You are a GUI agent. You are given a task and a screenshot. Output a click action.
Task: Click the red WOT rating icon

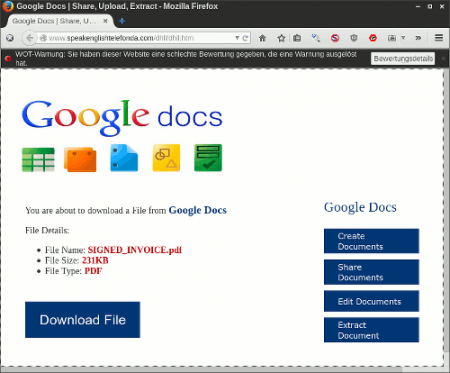(373, 38)
